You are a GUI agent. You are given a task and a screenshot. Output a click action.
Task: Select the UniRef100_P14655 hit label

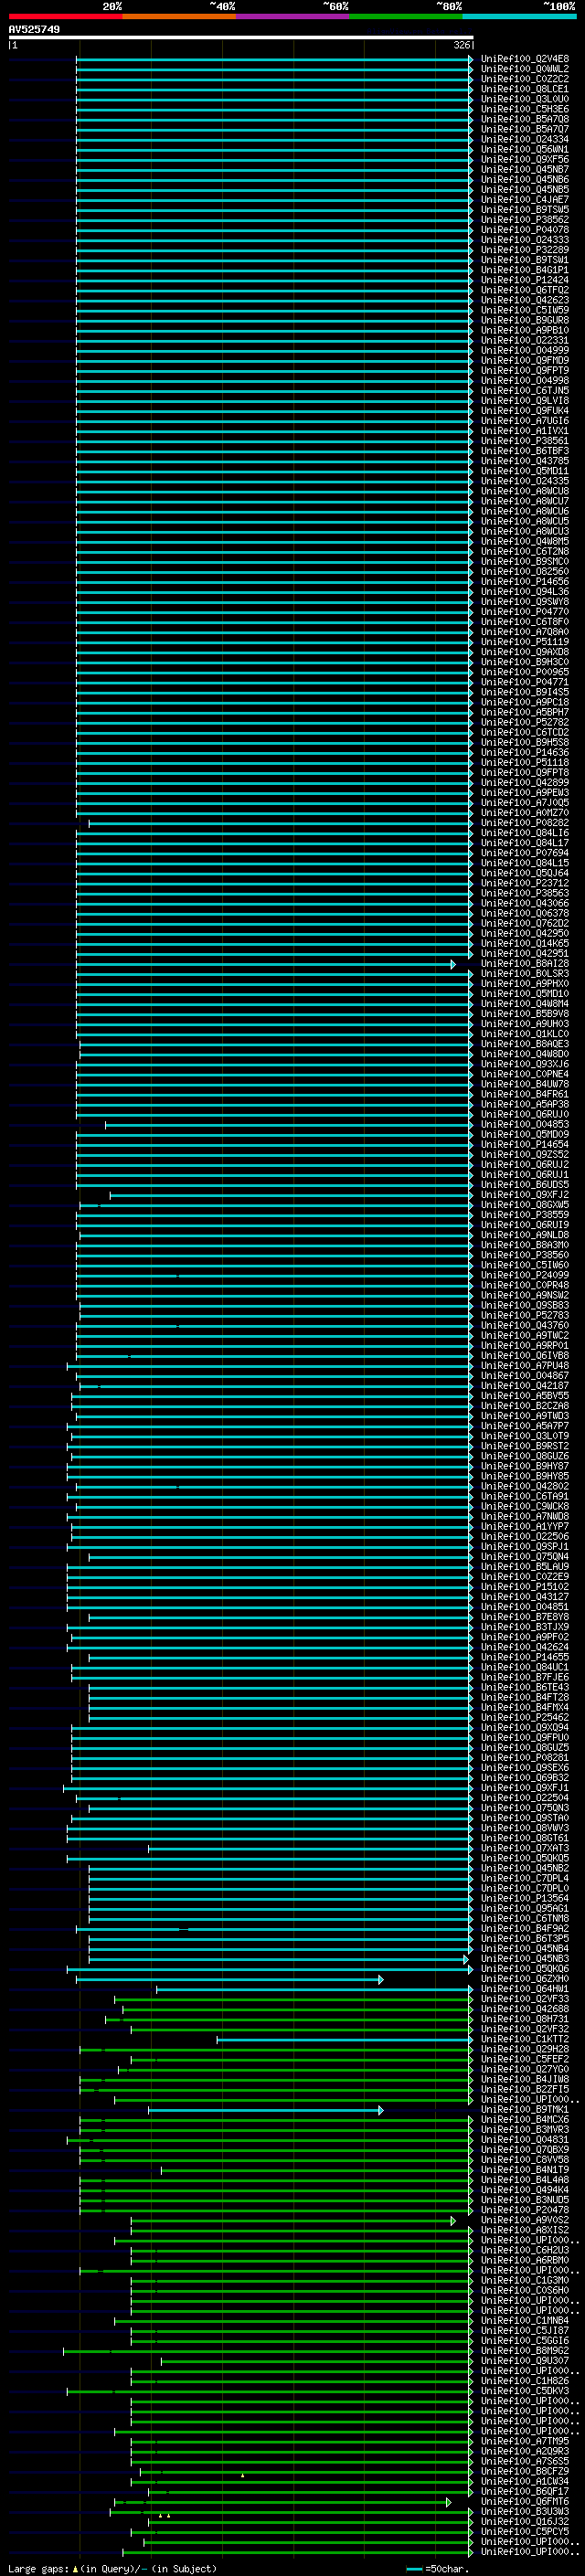[525, 1658]
